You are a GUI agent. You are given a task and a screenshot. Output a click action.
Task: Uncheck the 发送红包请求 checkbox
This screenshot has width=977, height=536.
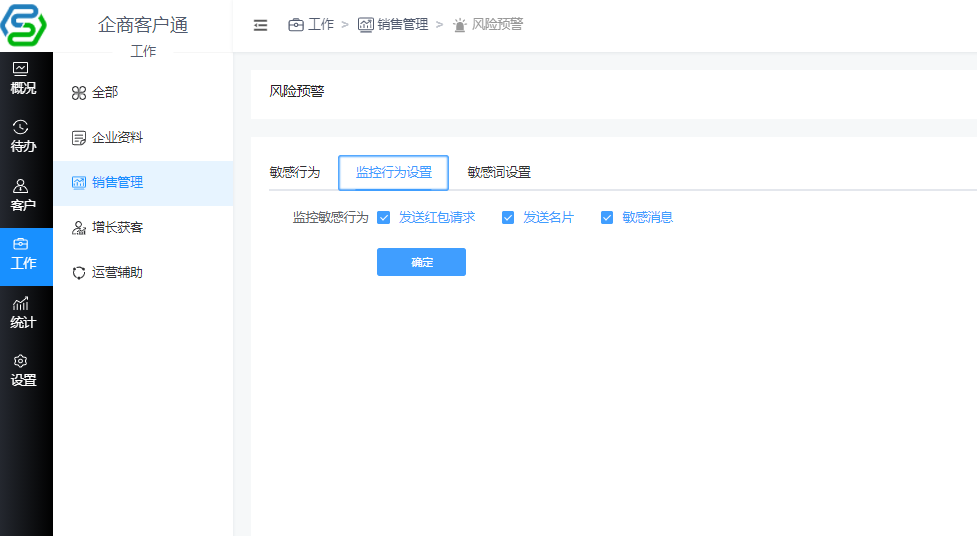(384, 218)
